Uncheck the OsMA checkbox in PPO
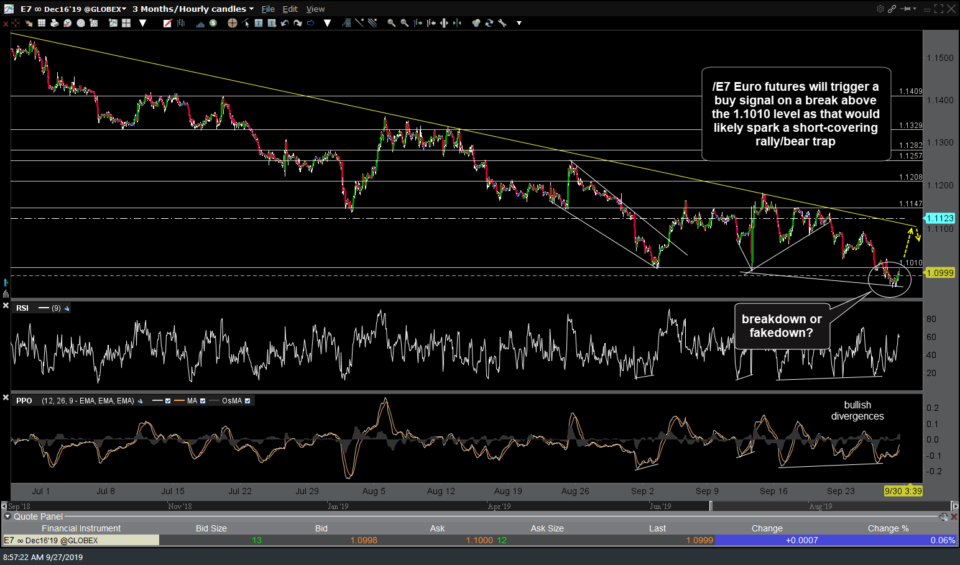960x565 pixels. pyautogui.click(x=247, y=400)
